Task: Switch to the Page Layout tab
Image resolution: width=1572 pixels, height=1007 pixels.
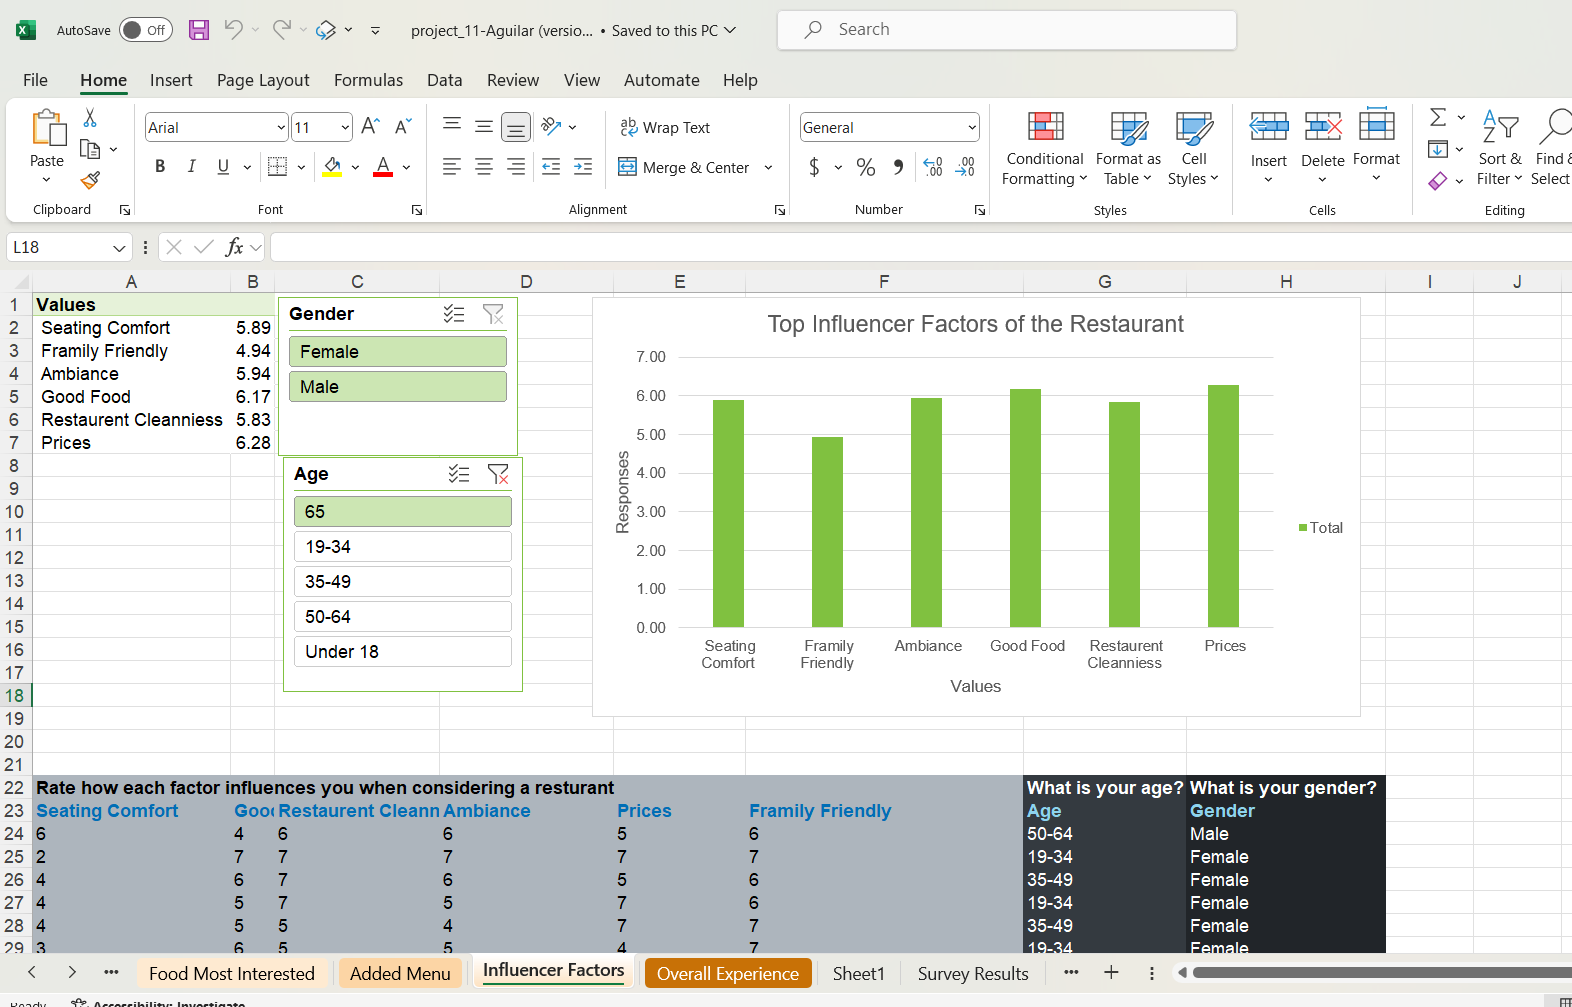Action: click(x=263, y=80)
